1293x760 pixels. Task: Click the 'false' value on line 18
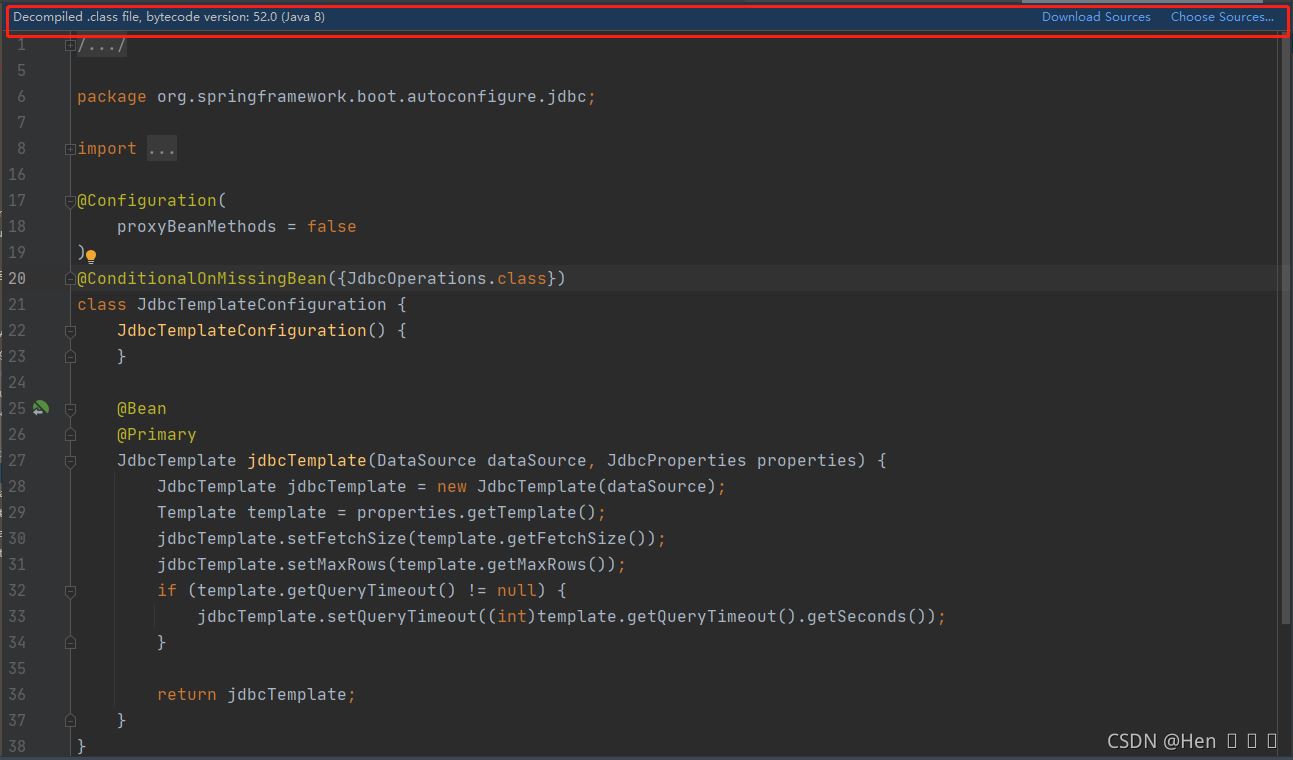click(332, 227)
